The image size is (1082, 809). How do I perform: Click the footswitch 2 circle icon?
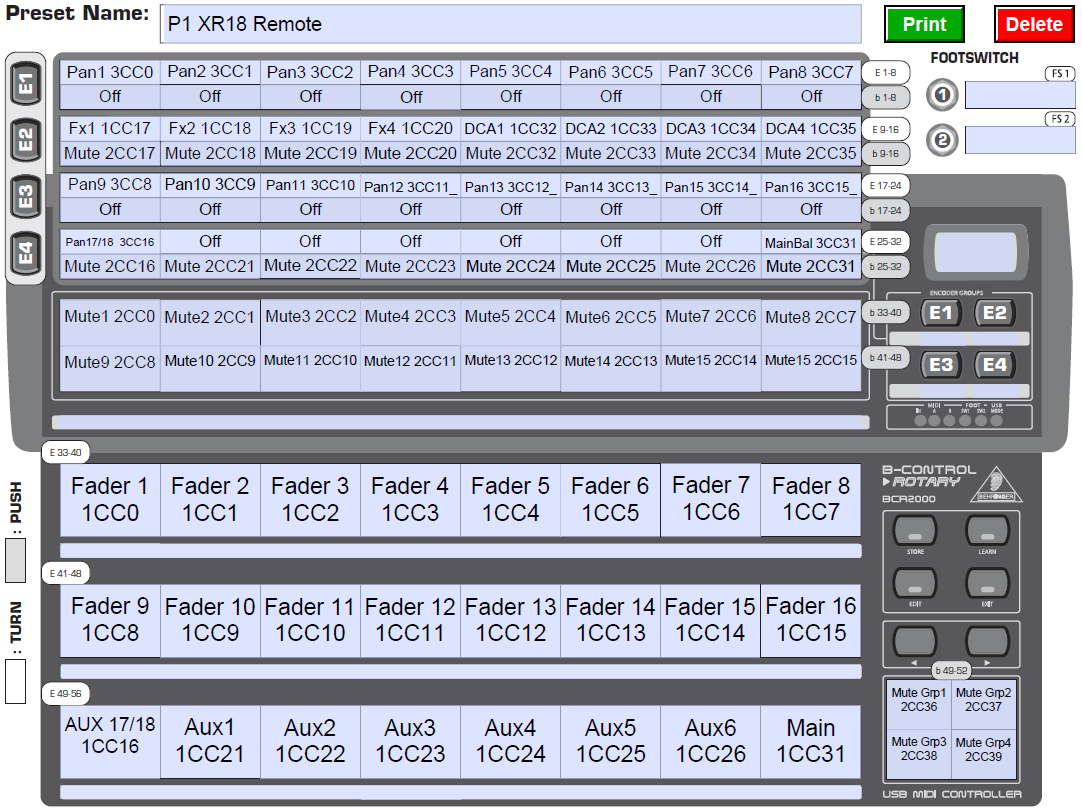pyautogui.click(x=943, y=141)
